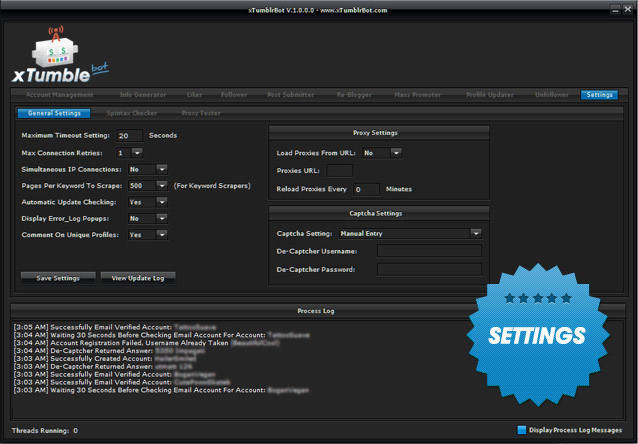Click the xTumble bot logo
The width and height of the screenshot is (638, 444).
click(x=60, y=55)
